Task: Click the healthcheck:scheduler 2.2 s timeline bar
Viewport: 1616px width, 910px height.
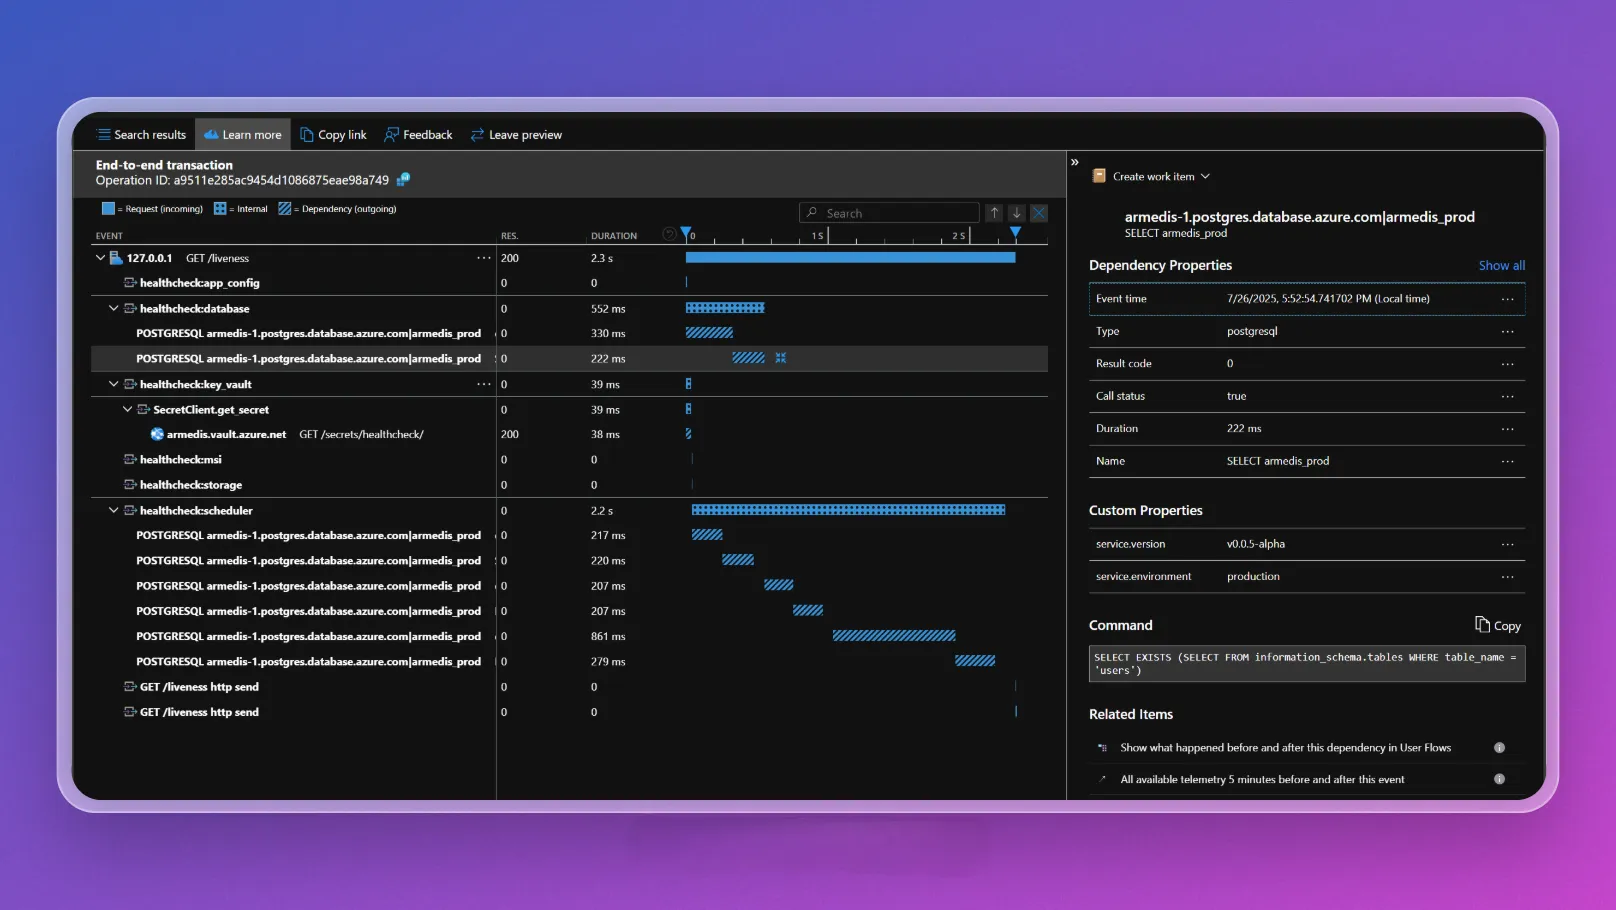Action: point(848,510)
